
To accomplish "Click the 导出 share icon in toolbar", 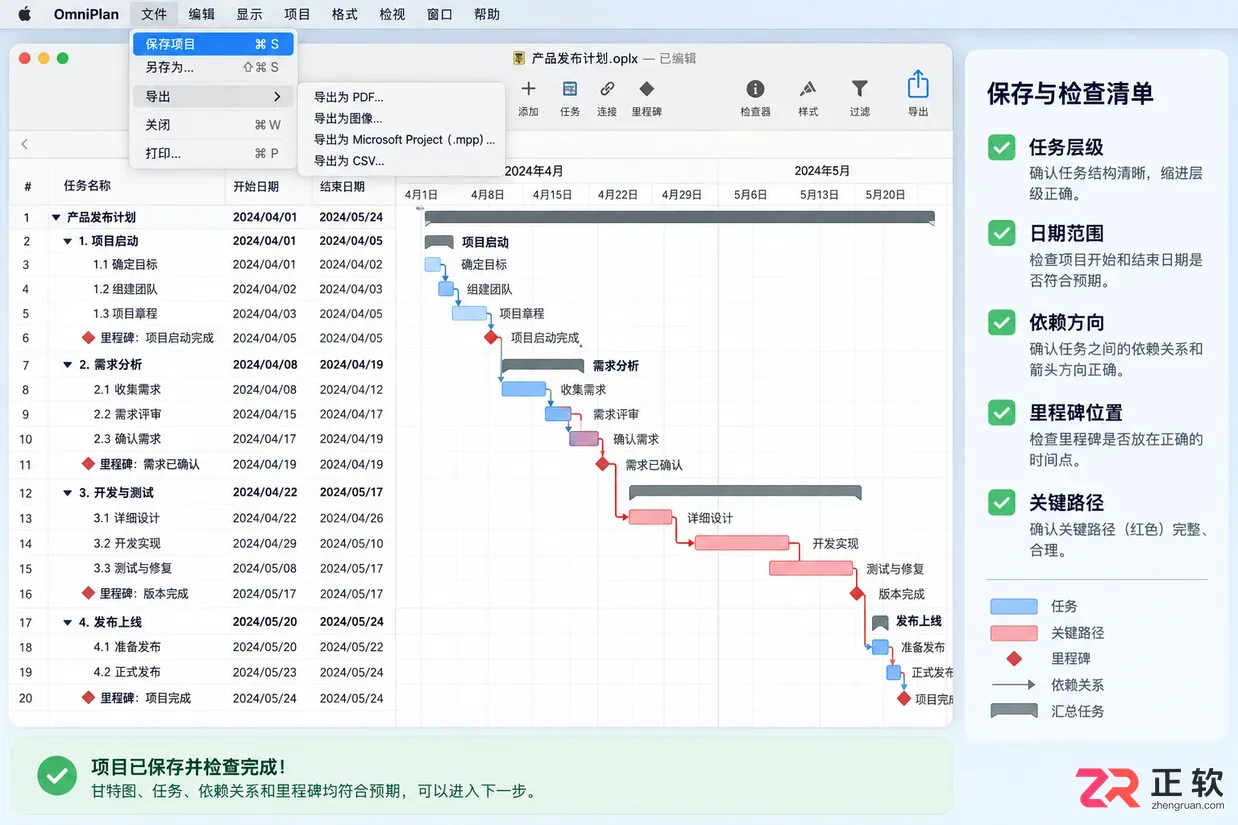I will tap(918, 84).
